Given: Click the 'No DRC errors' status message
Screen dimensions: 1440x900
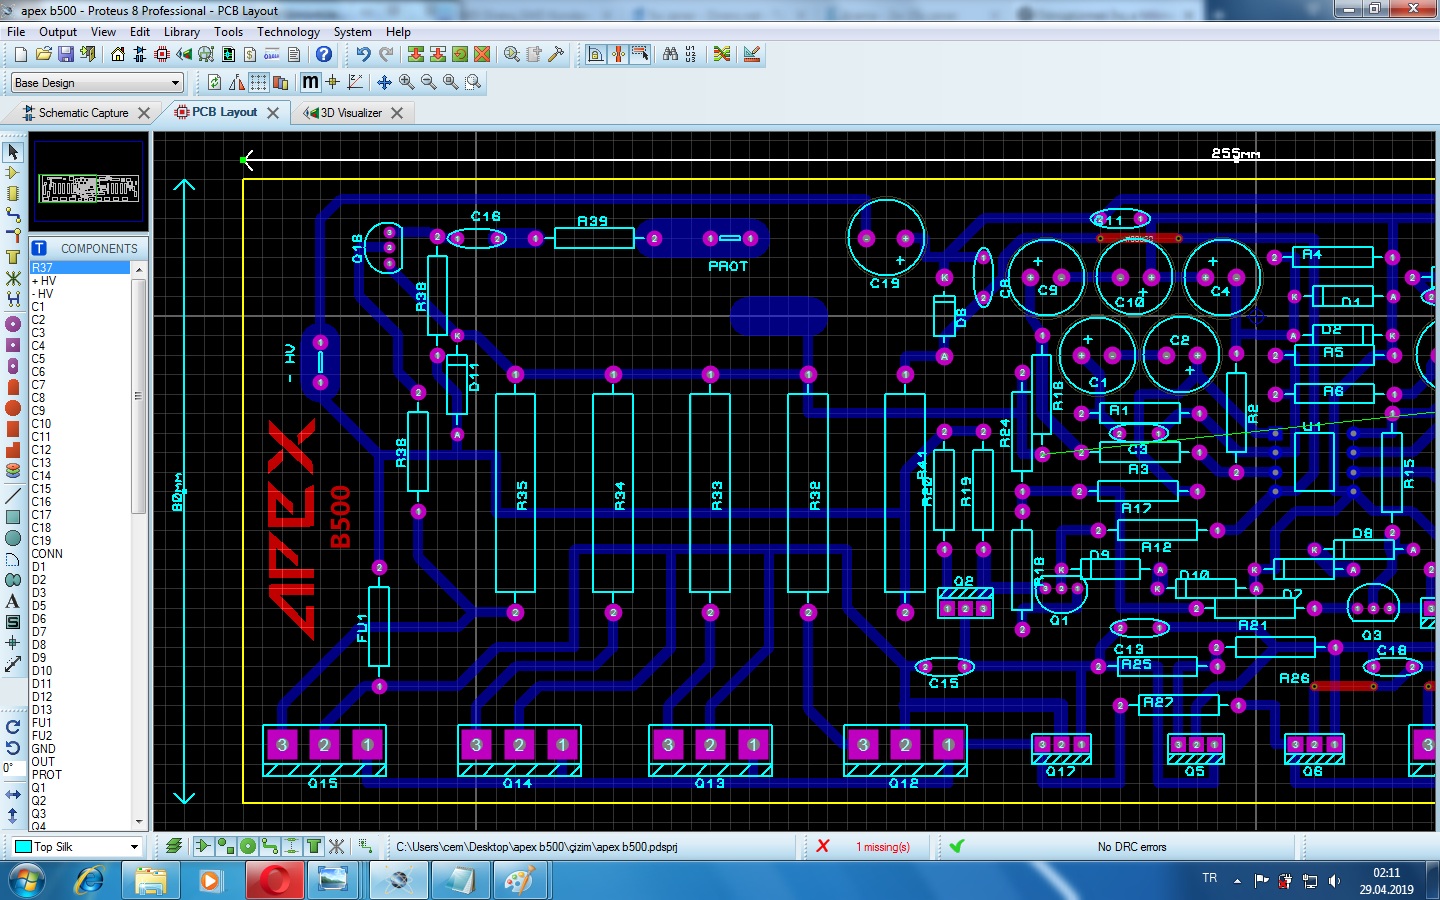Looking at the screenshot, I should tap(1132, 847).
